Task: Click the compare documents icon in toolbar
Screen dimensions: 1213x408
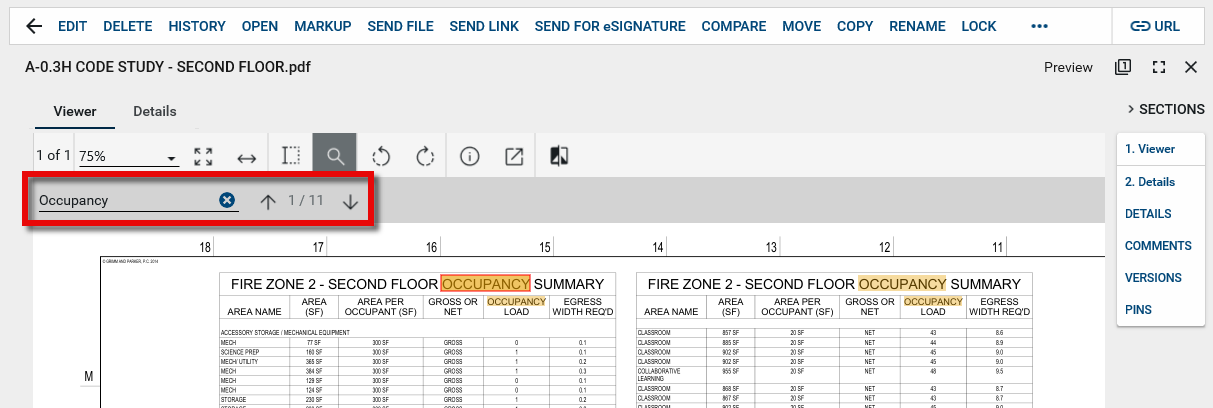Action: (560, 156)
